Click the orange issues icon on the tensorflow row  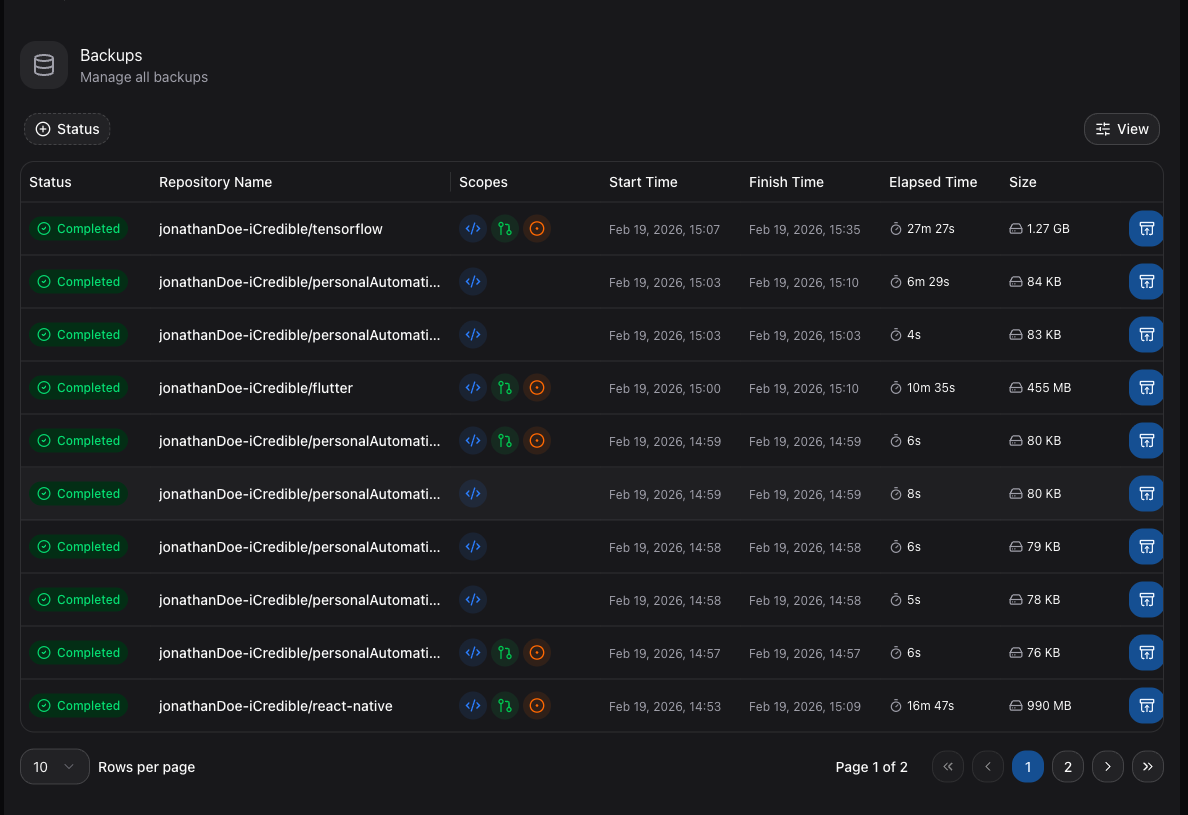[537, 228]
